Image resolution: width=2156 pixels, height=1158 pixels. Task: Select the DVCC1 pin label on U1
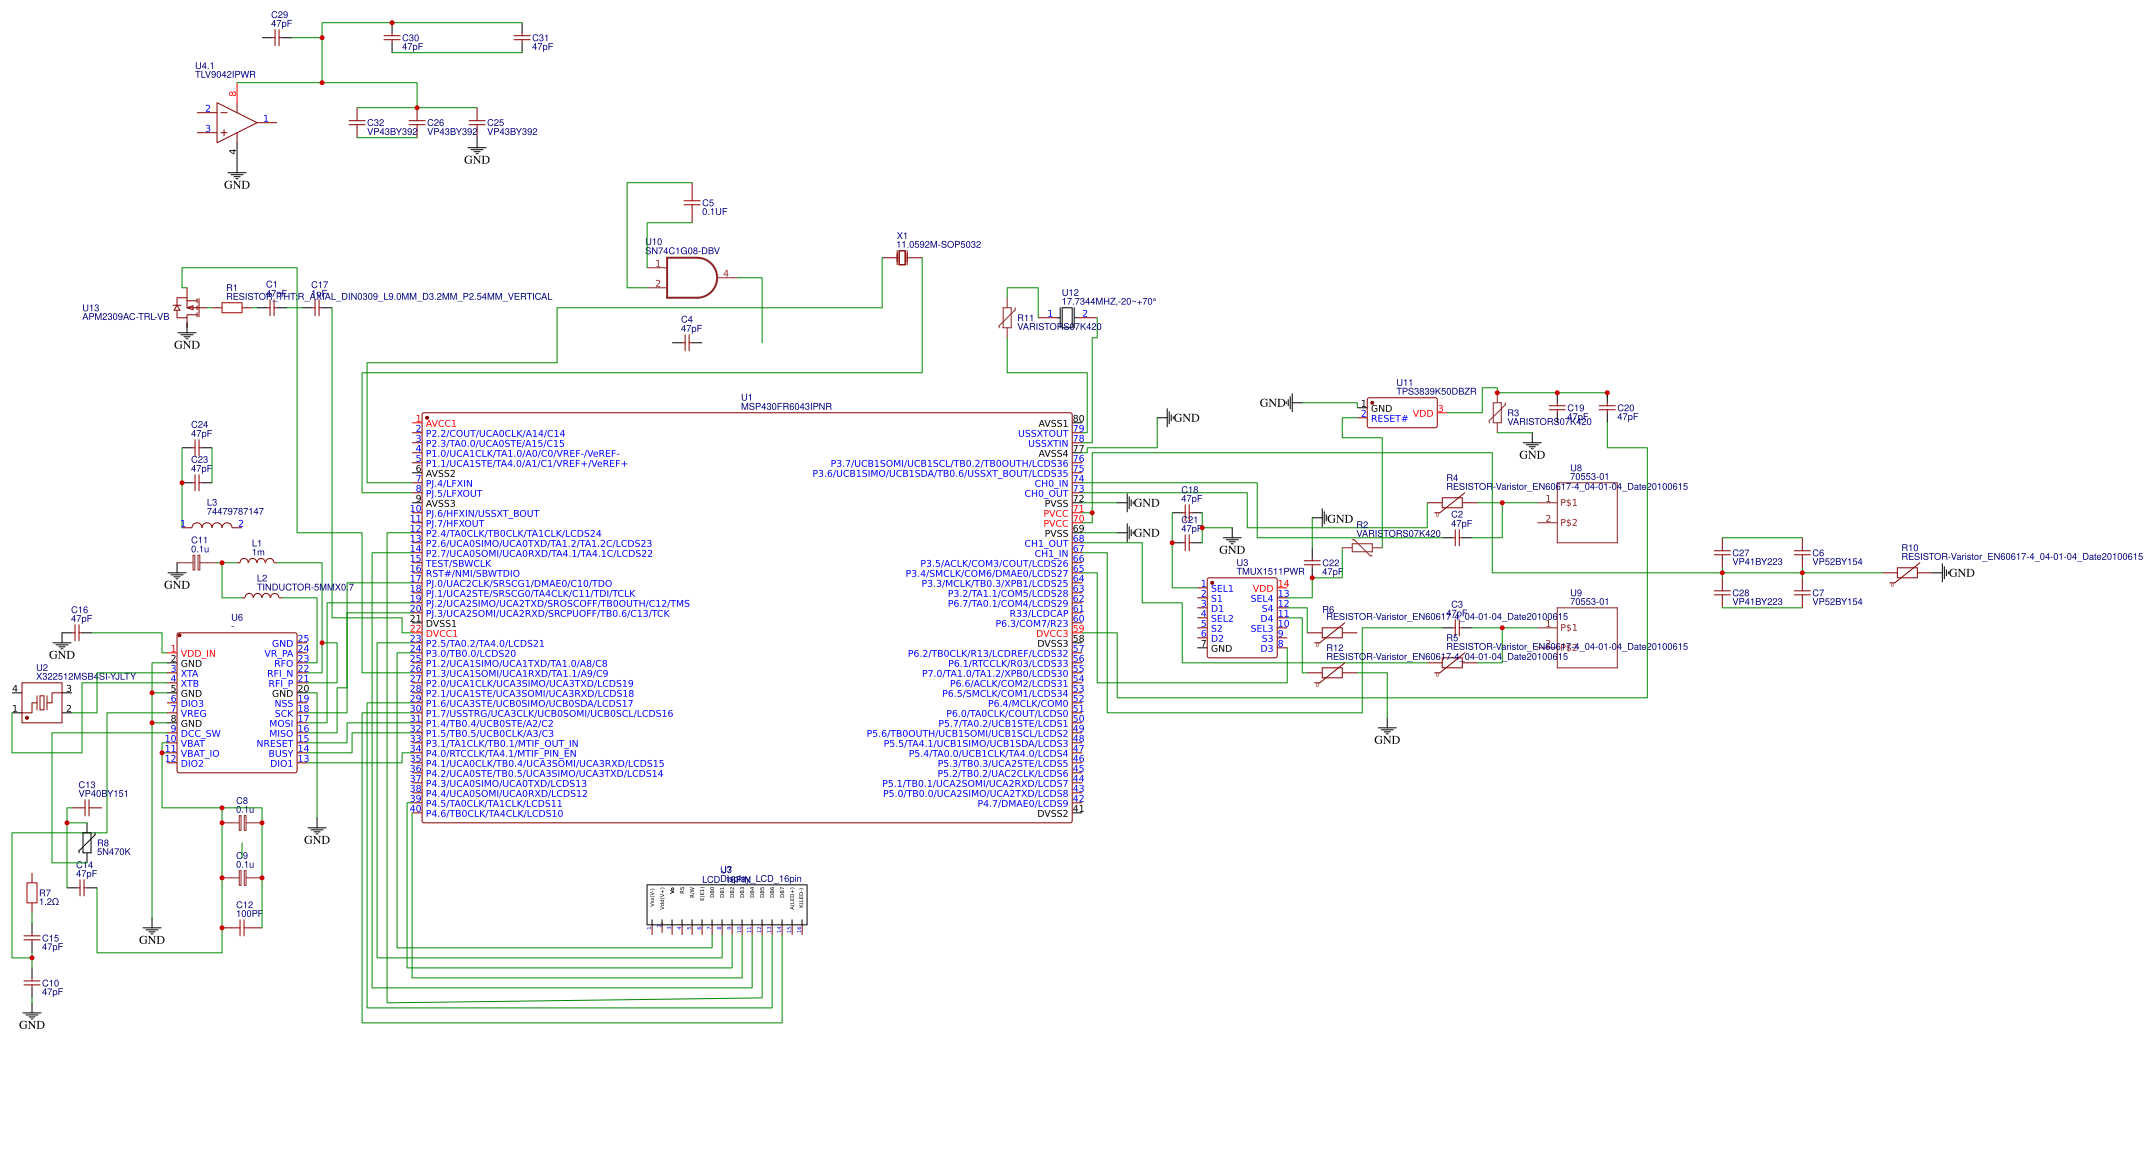(x=442, y=634)
